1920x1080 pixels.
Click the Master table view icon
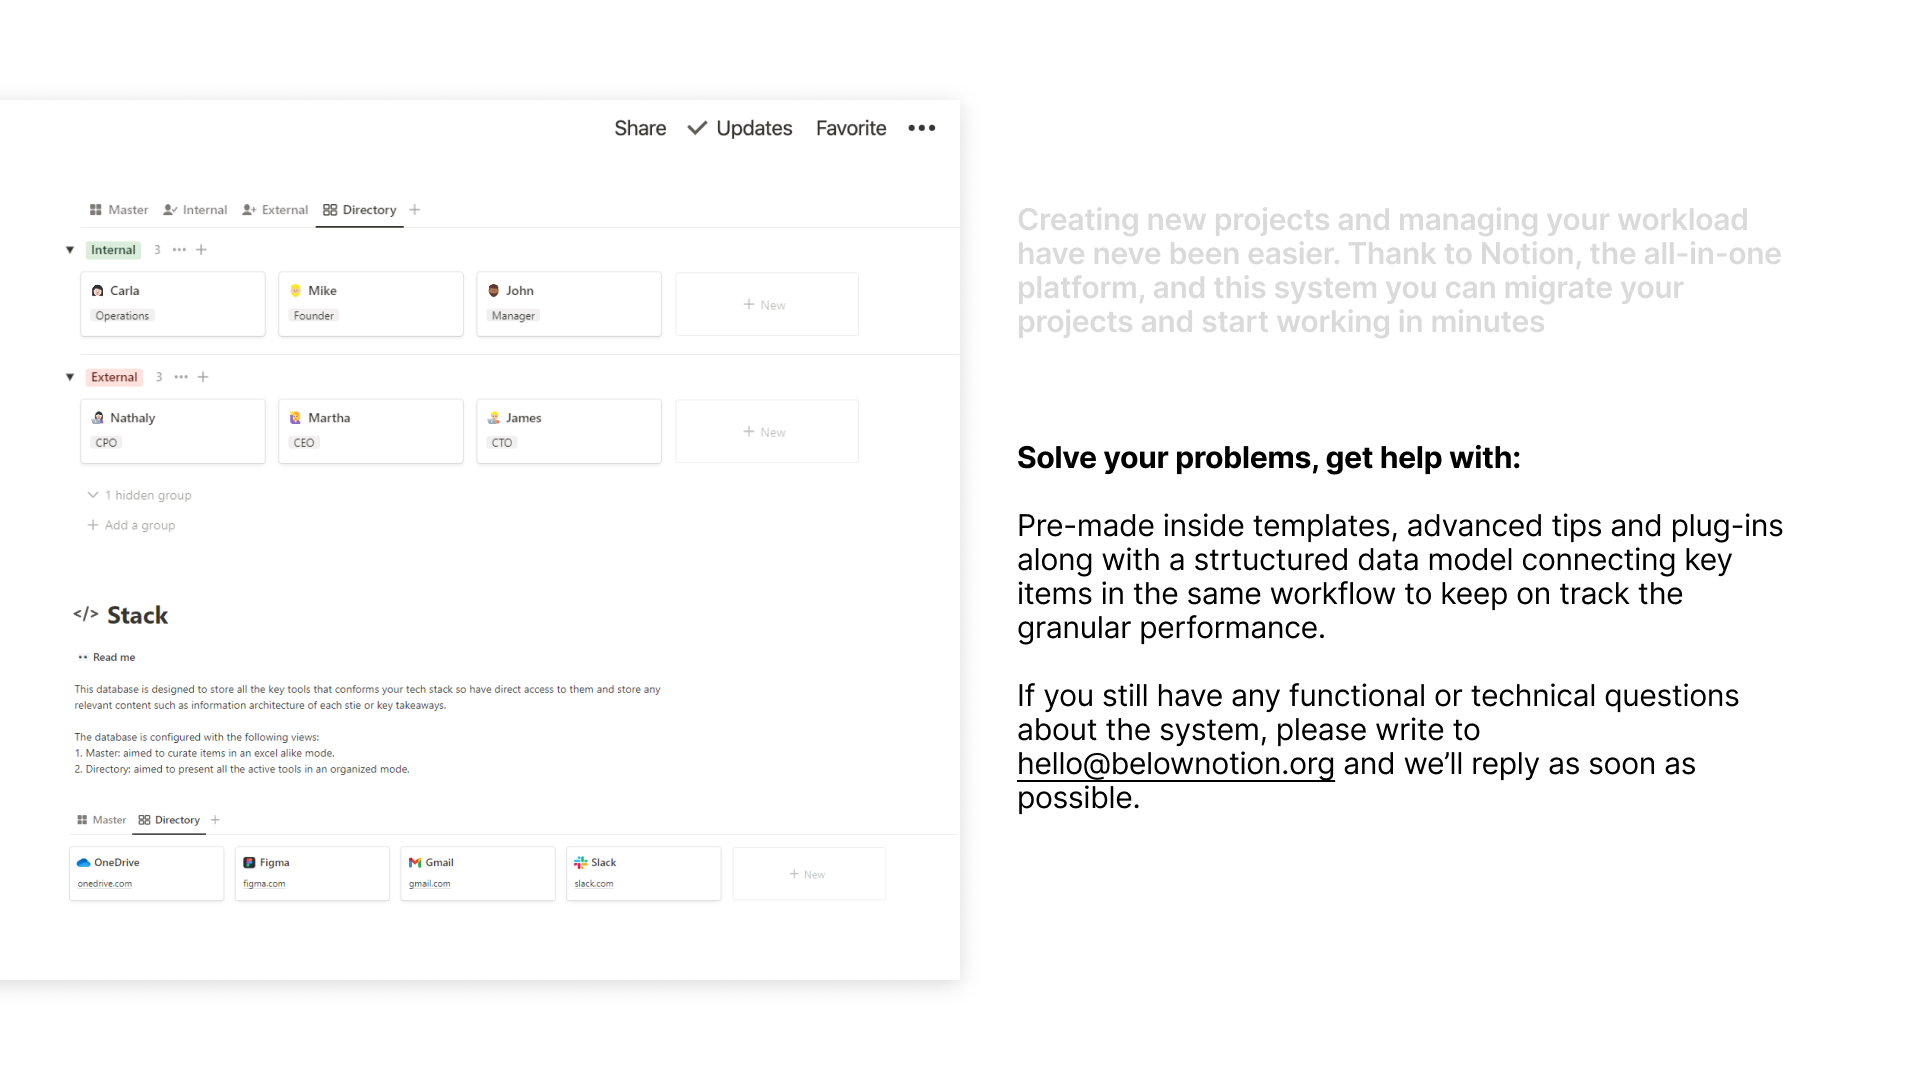(x=96, y=210)
